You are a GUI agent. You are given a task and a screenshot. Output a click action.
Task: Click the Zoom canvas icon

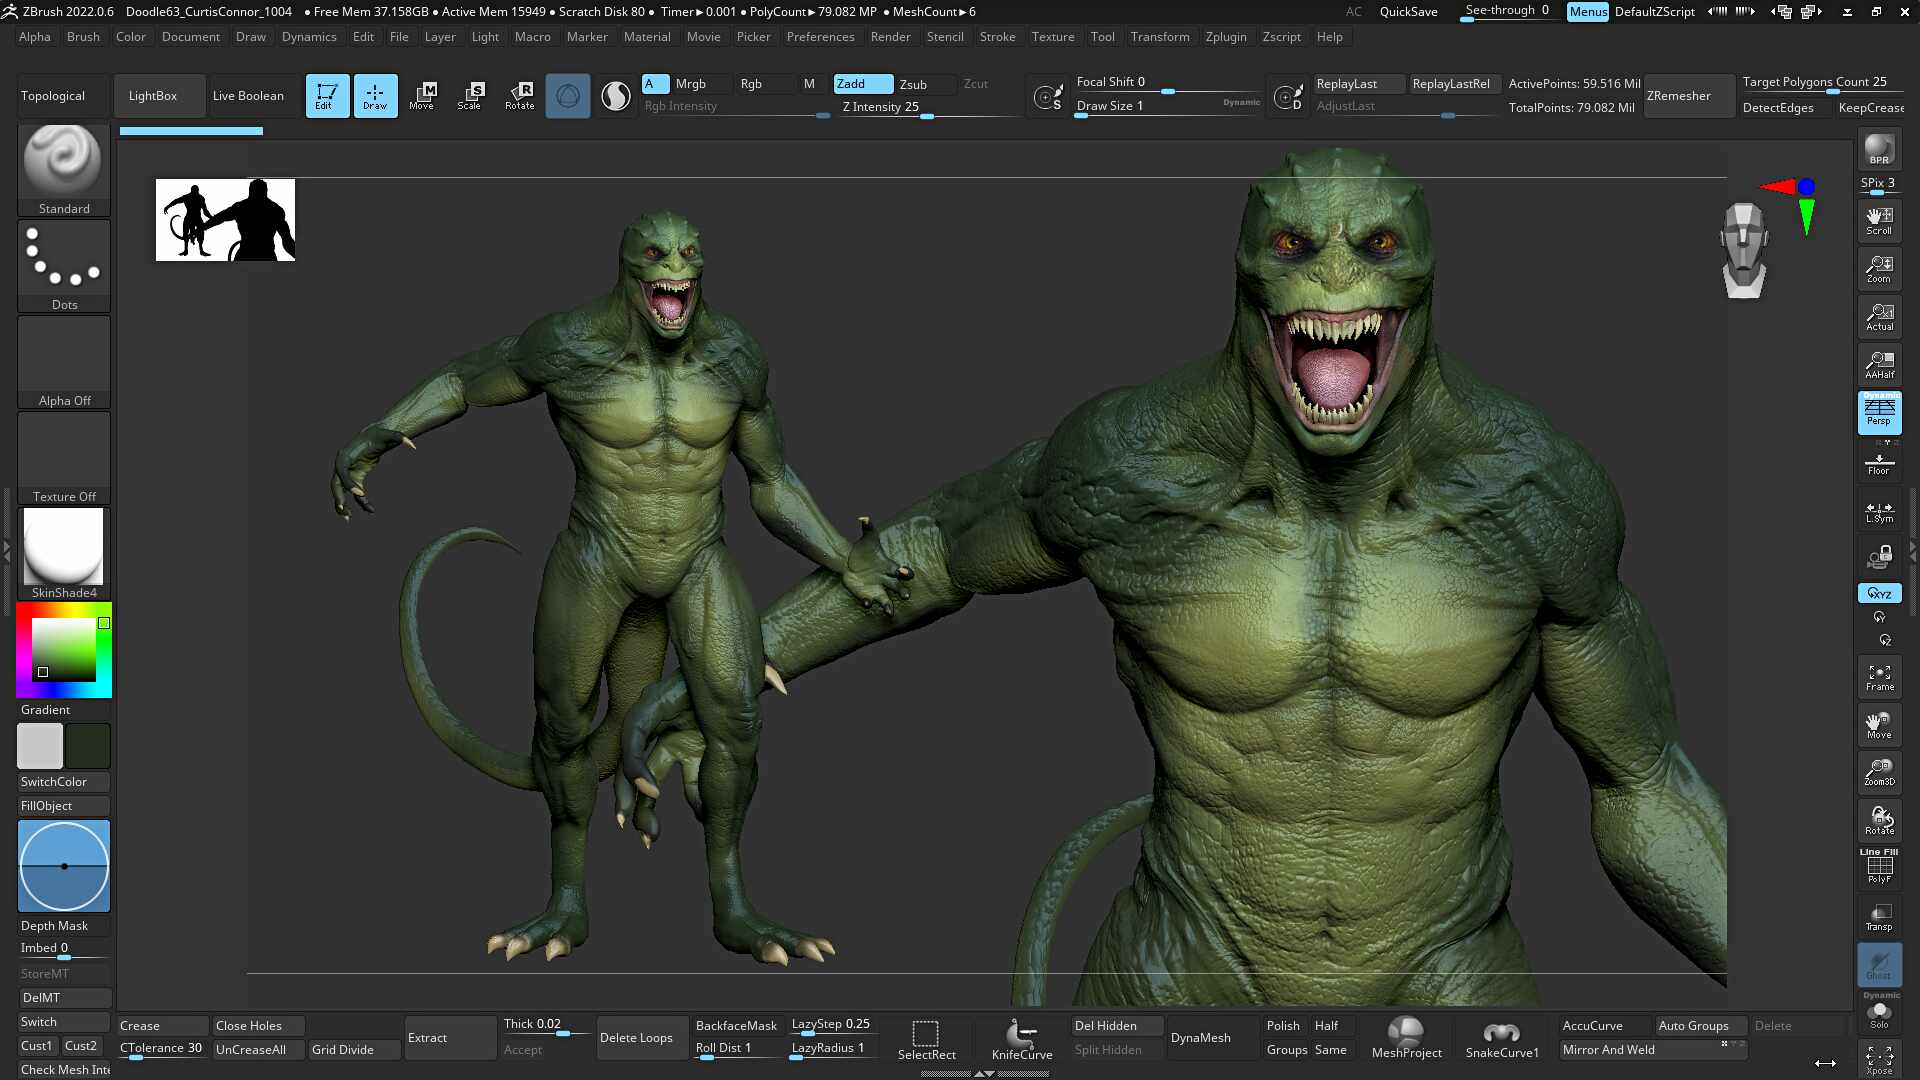(x=1879, y=269)
